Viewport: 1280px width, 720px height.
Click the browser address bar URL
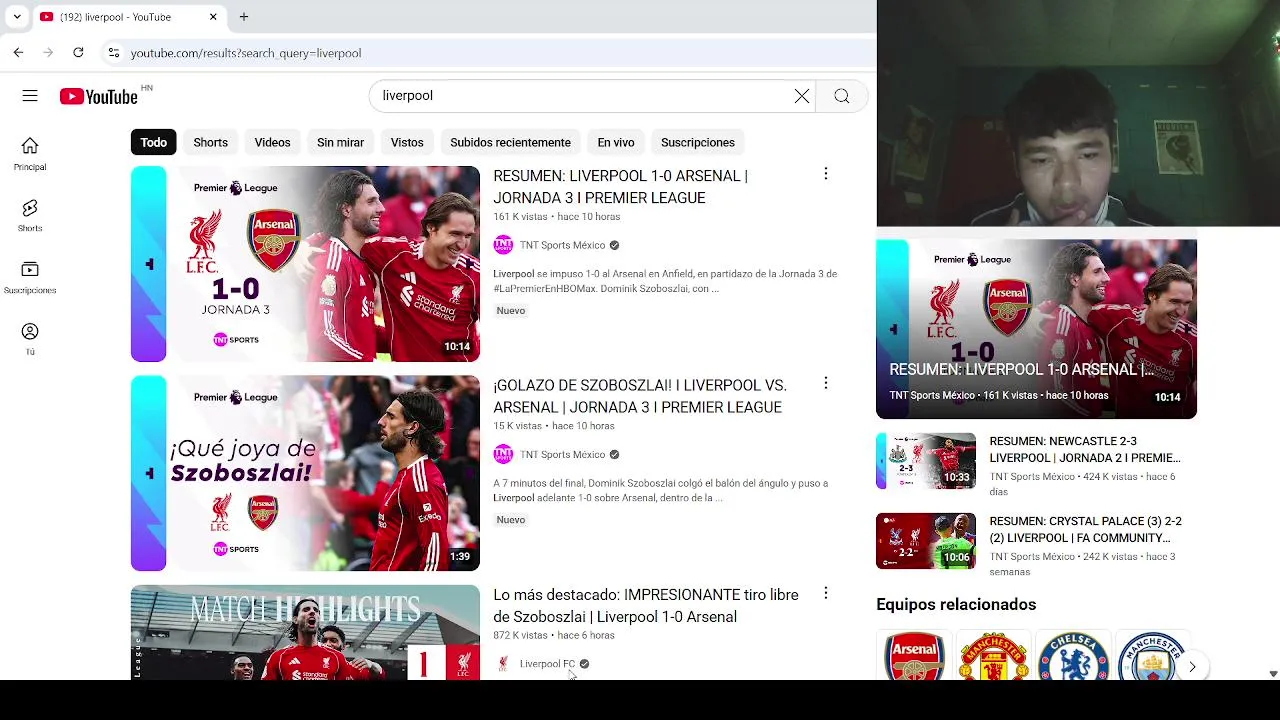[x=246, y=53]
